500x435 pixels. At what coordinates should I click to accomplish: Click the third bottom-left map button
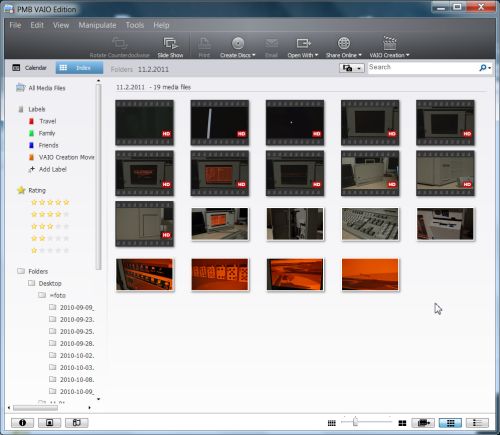click(x=77, y=423)
